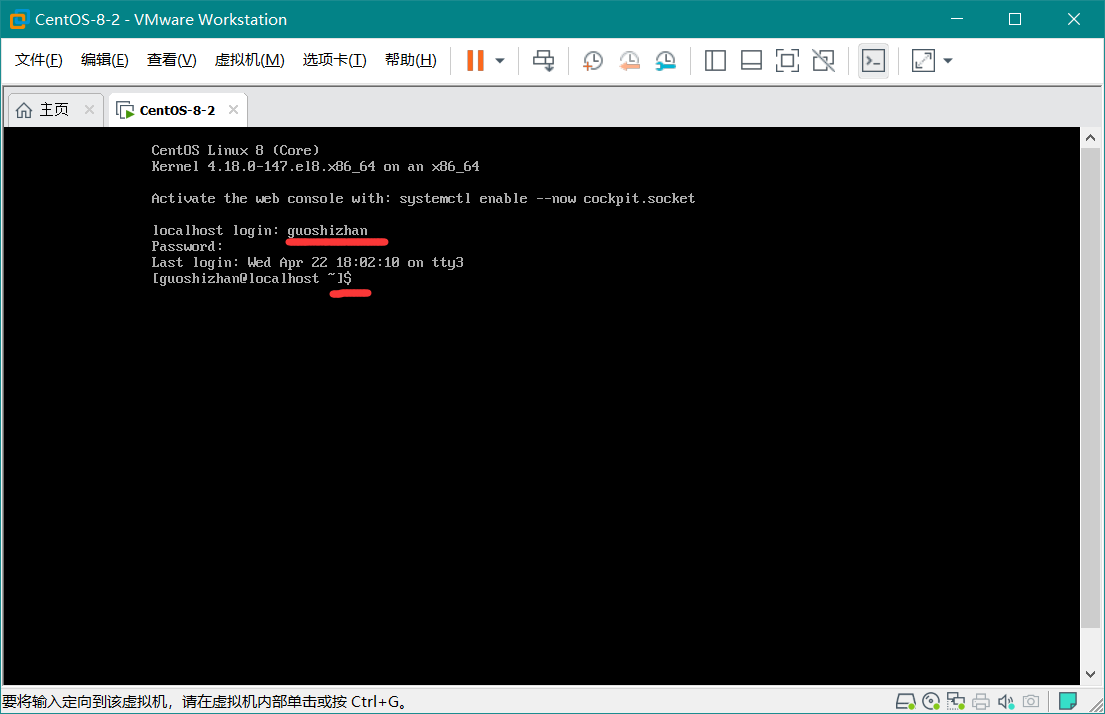The width and height of the screenshot is (1105, 714).
Task: Click the network adapter status icon
Action: tap(956, 701)
